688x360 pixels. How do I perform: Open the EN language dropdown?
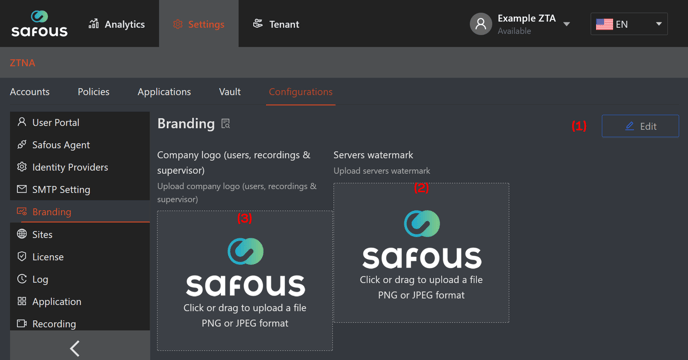click(629, 24)
